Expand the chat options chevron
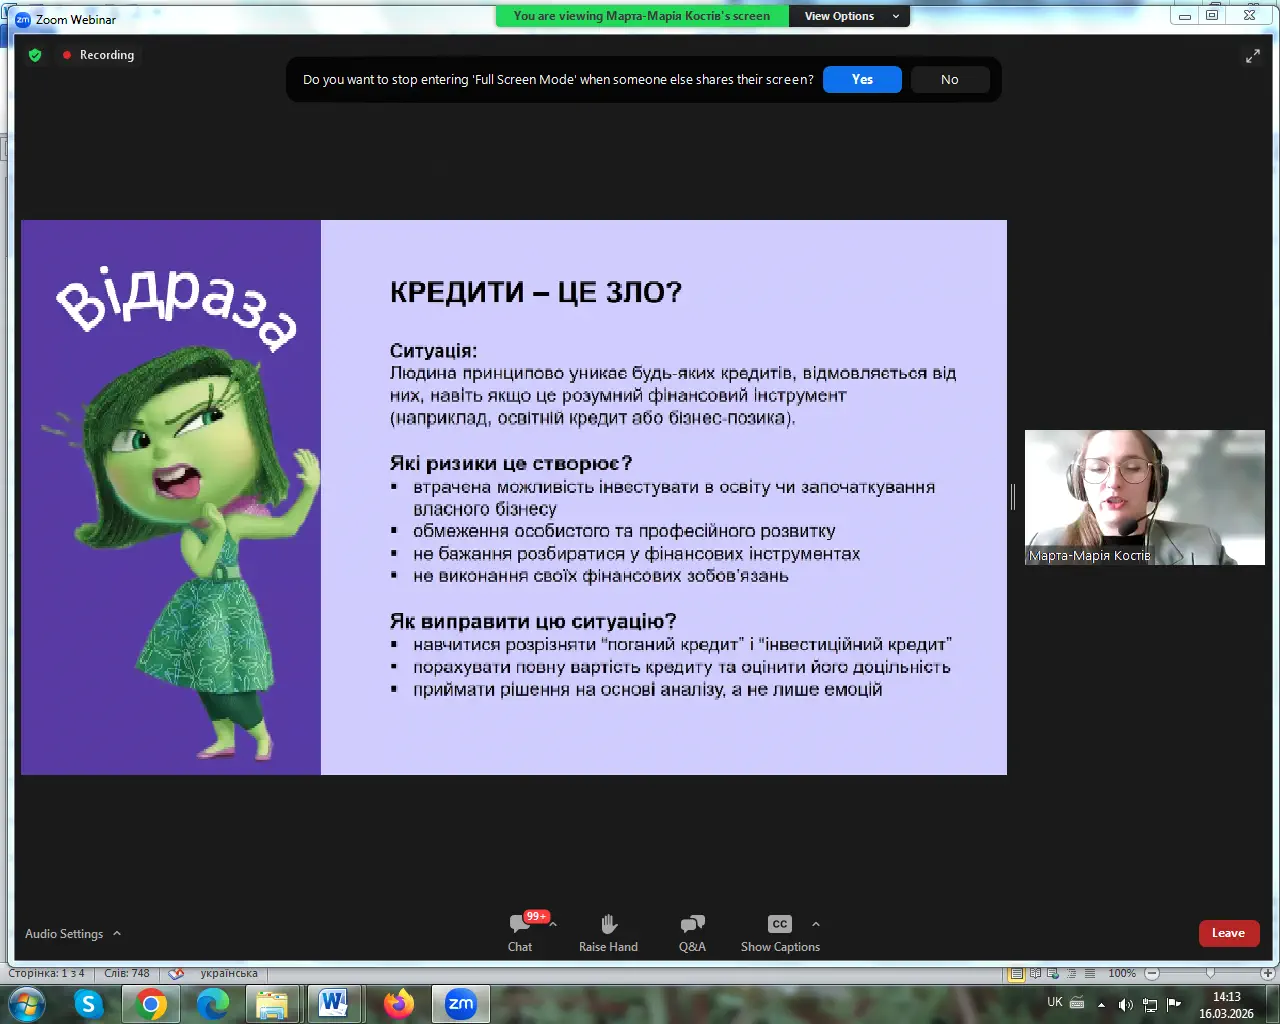Image resolution: width=1280 pixels, height=1024 pixels. tap(553, 924)
